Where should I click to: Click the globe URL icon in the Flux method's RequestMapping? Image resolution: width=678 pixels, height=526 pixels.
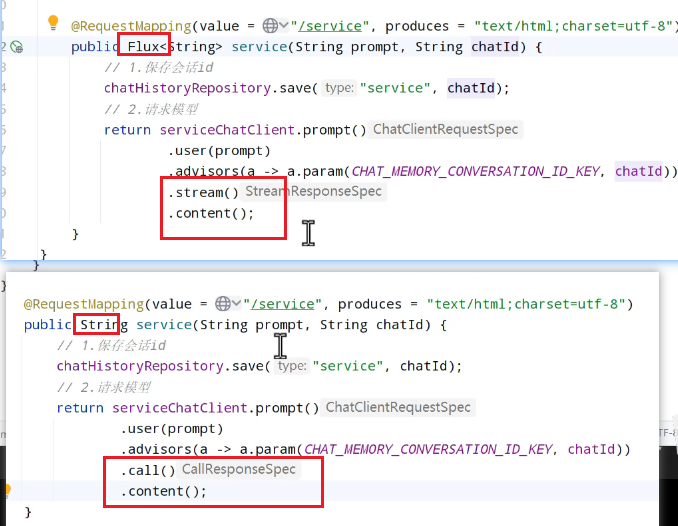coord(270,26)
